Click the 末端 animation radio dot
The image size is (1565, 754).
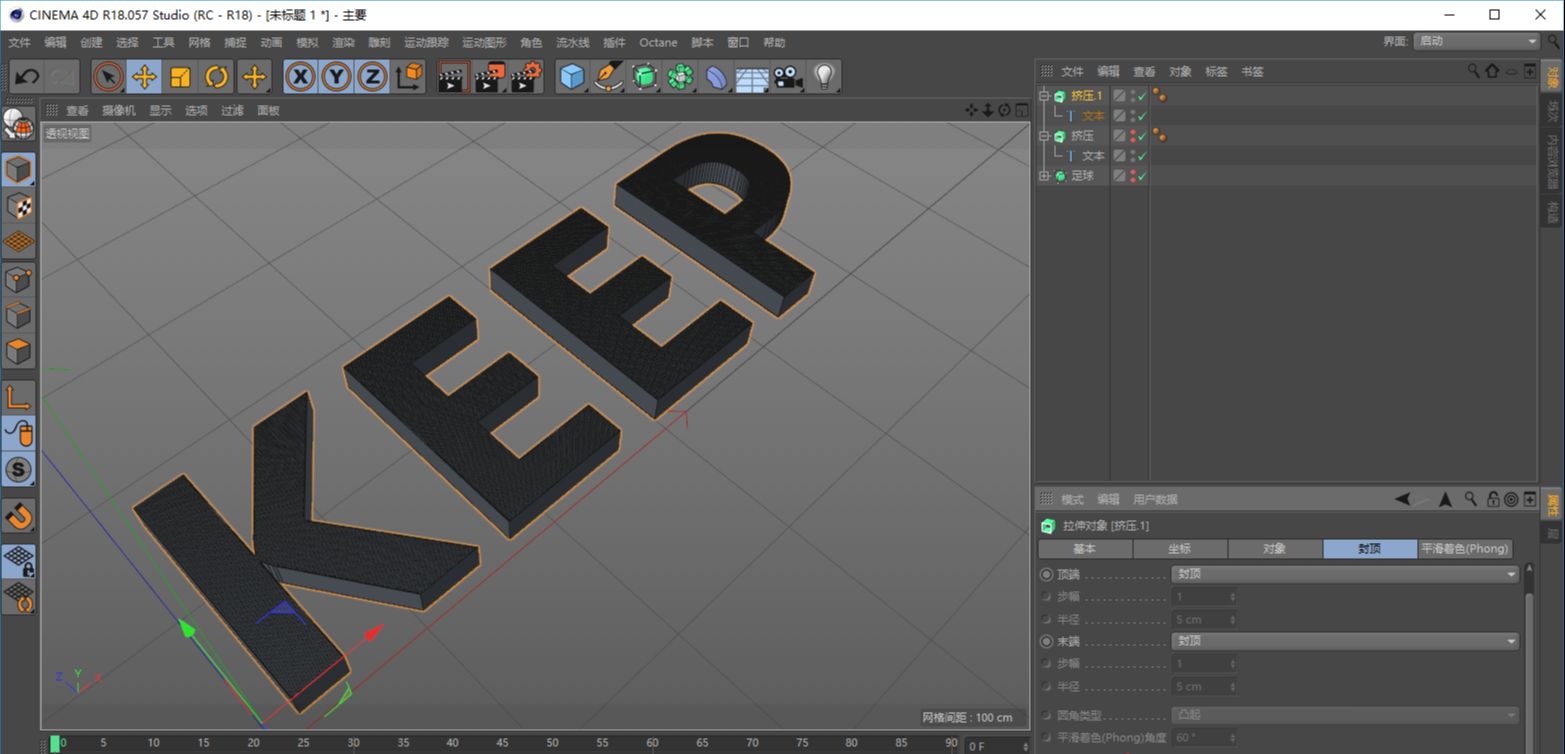pos(1047,642)
